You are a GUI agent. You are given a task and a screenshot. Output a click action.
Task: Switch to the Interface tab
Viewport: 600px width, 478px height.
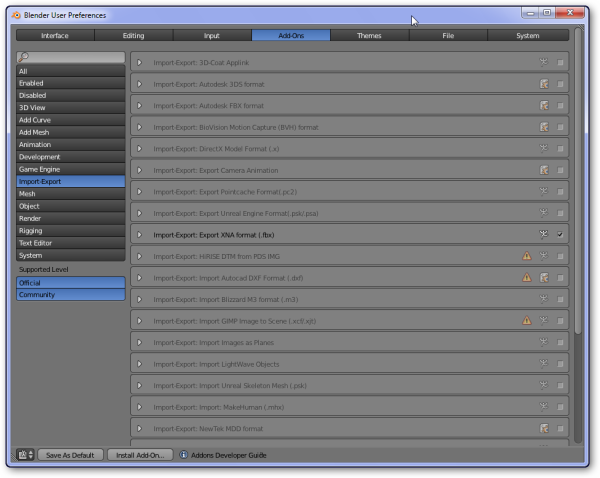coord(55,35)
